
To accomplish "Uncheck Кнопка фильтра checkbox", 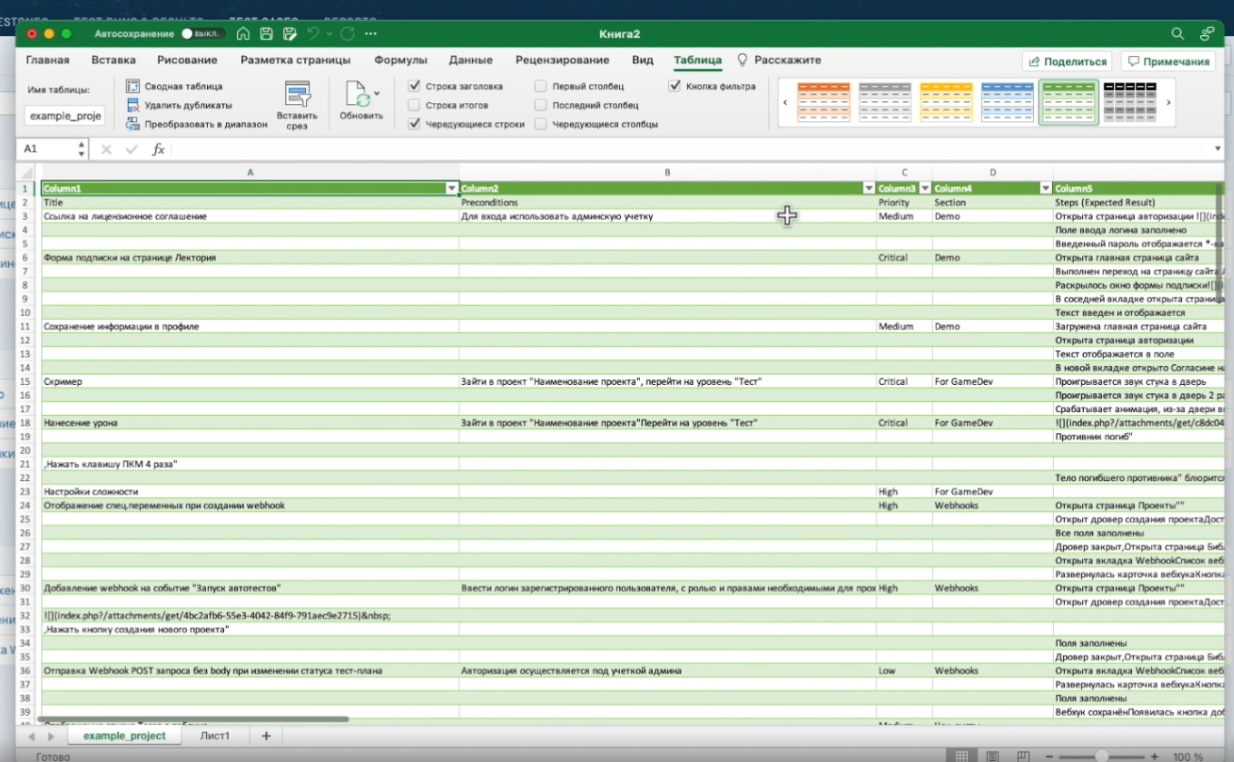I will pyautogui.click(x=675, y=86).
